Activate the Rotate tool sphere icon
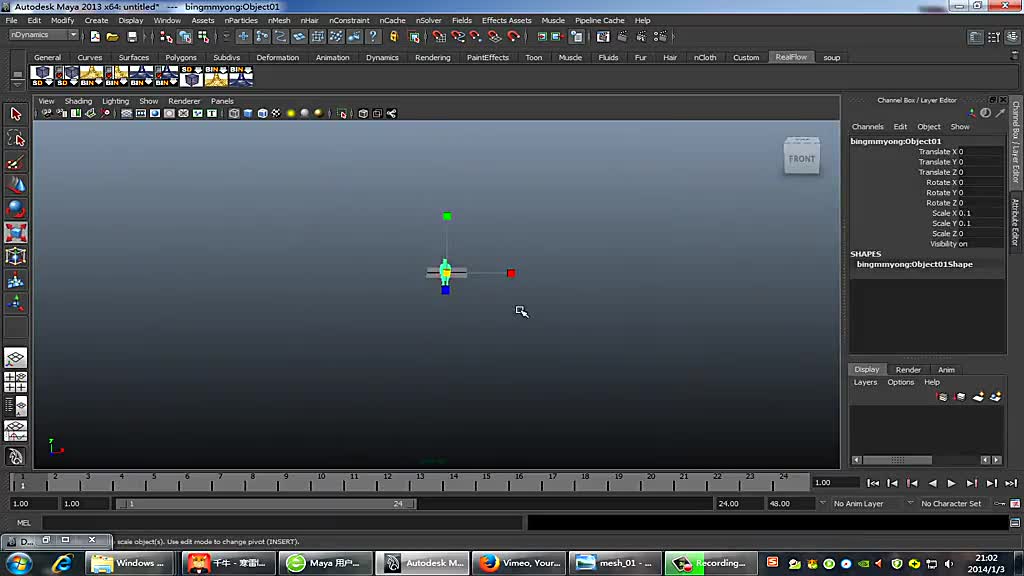Image resolution: width=1024 pixels, height=576 pixels. [16, 209]
